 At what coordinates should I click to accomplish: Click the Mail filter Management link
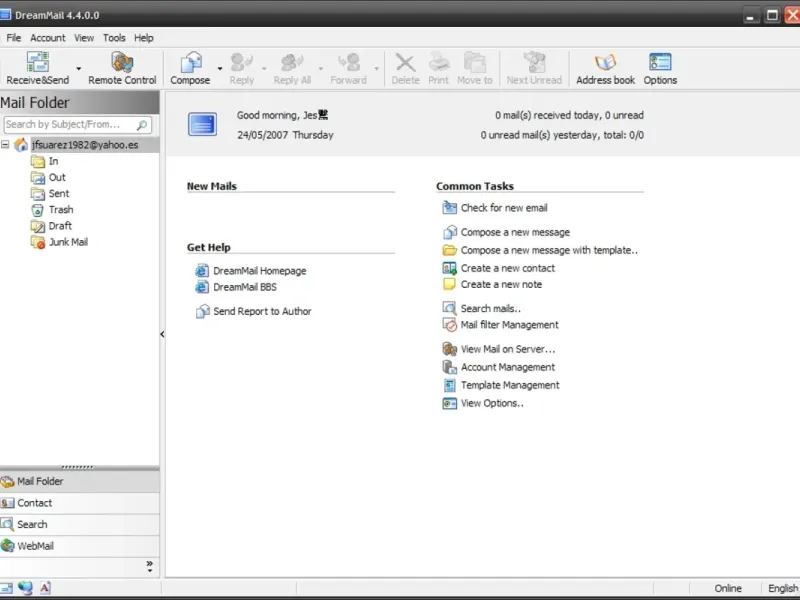point(509,325)
